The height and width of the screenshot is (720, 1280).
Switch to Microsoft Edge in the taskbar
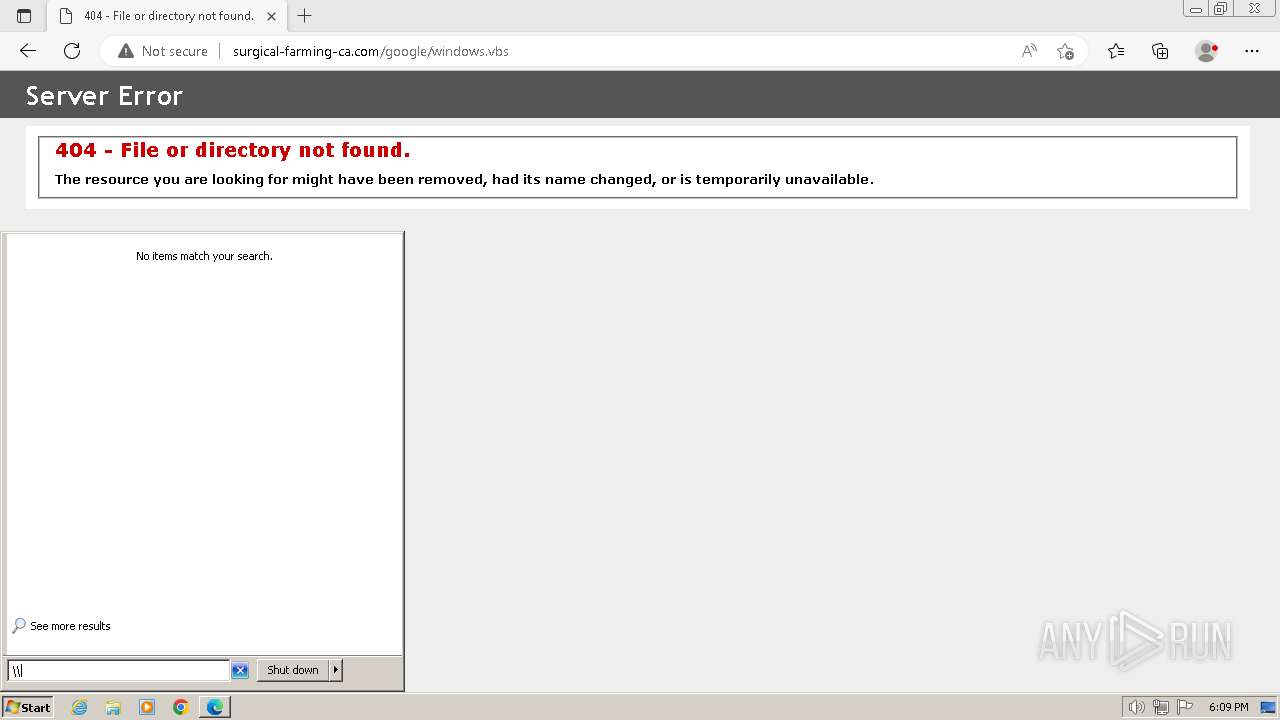[215, 707]
